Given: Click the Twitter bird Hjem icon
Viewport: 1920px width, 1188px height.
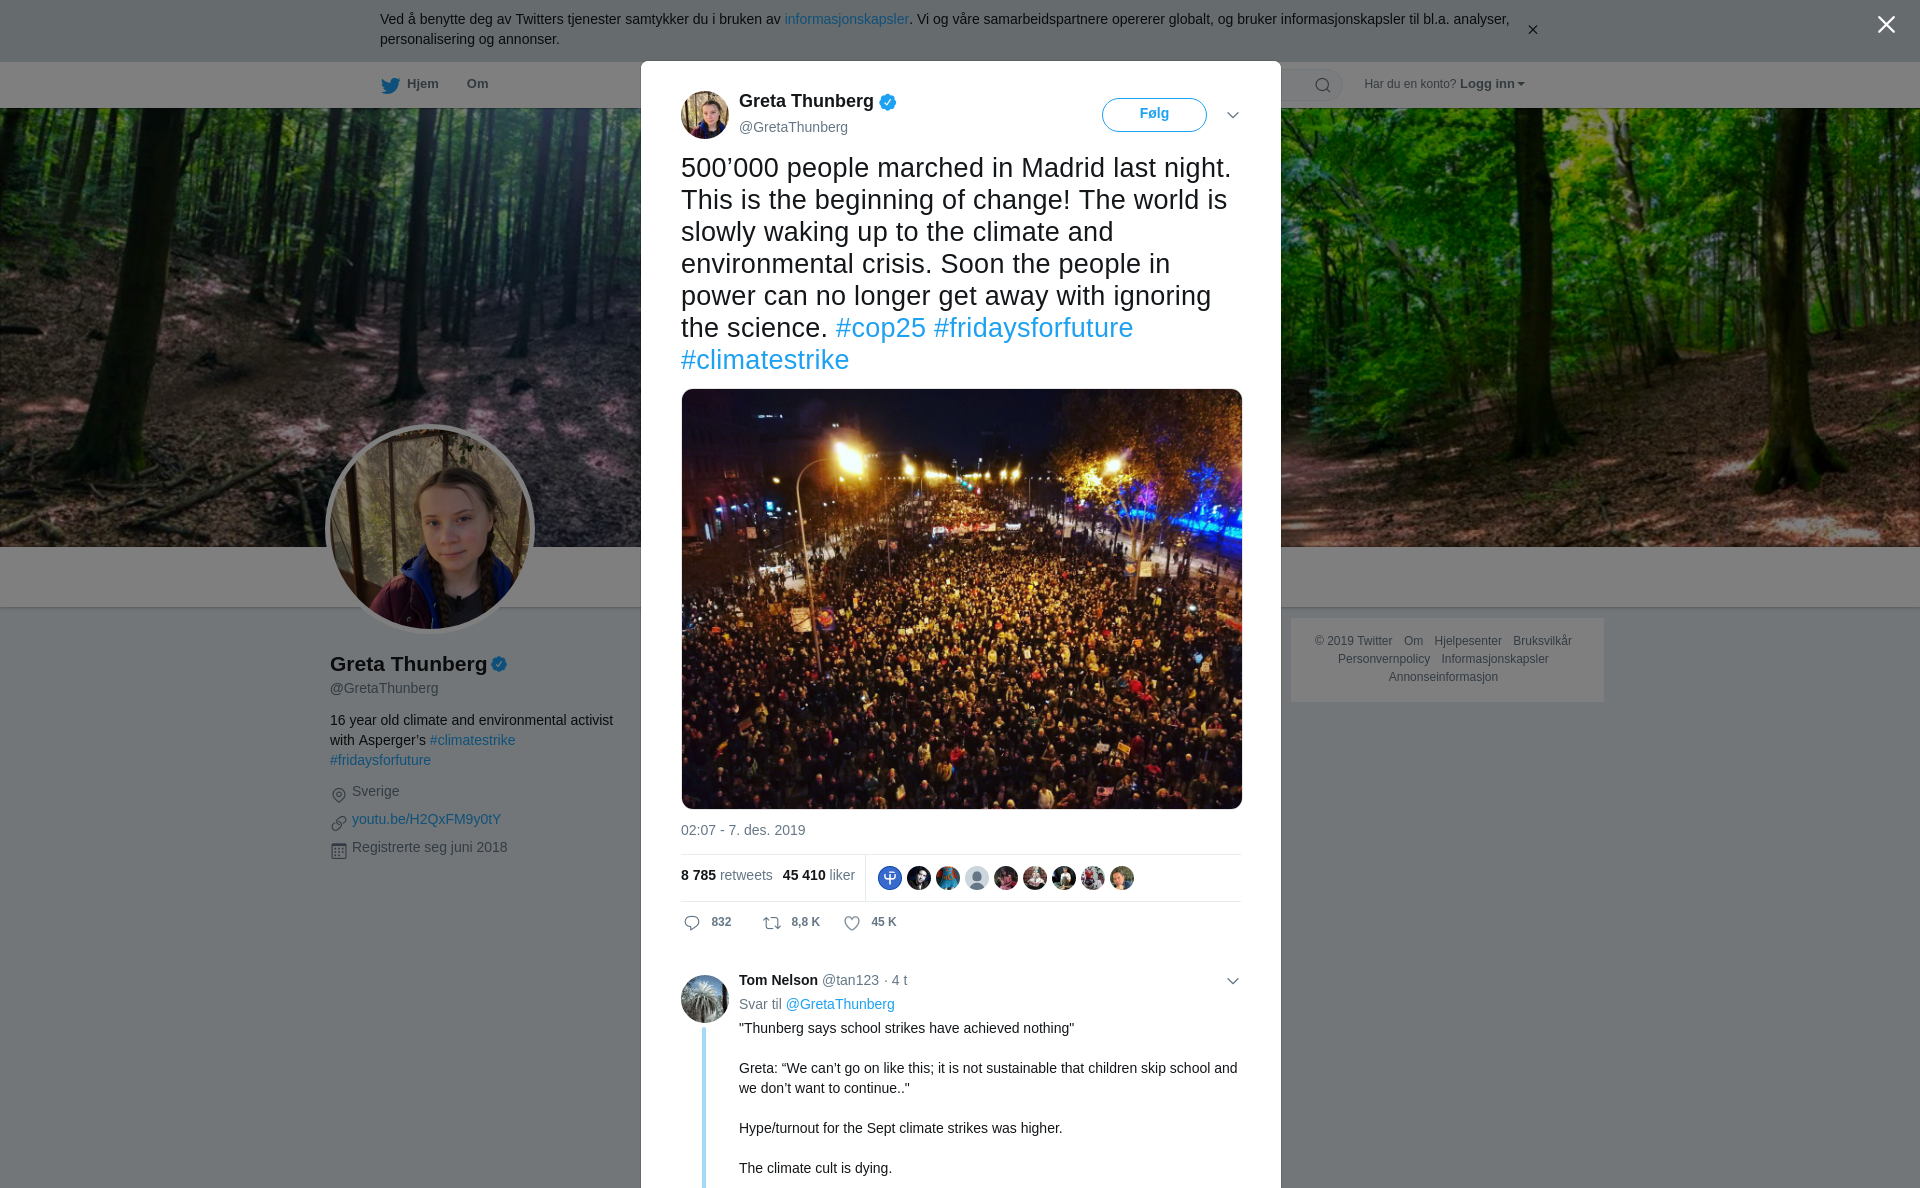Looking at the screenshot, I should click(x=391, y=85).
